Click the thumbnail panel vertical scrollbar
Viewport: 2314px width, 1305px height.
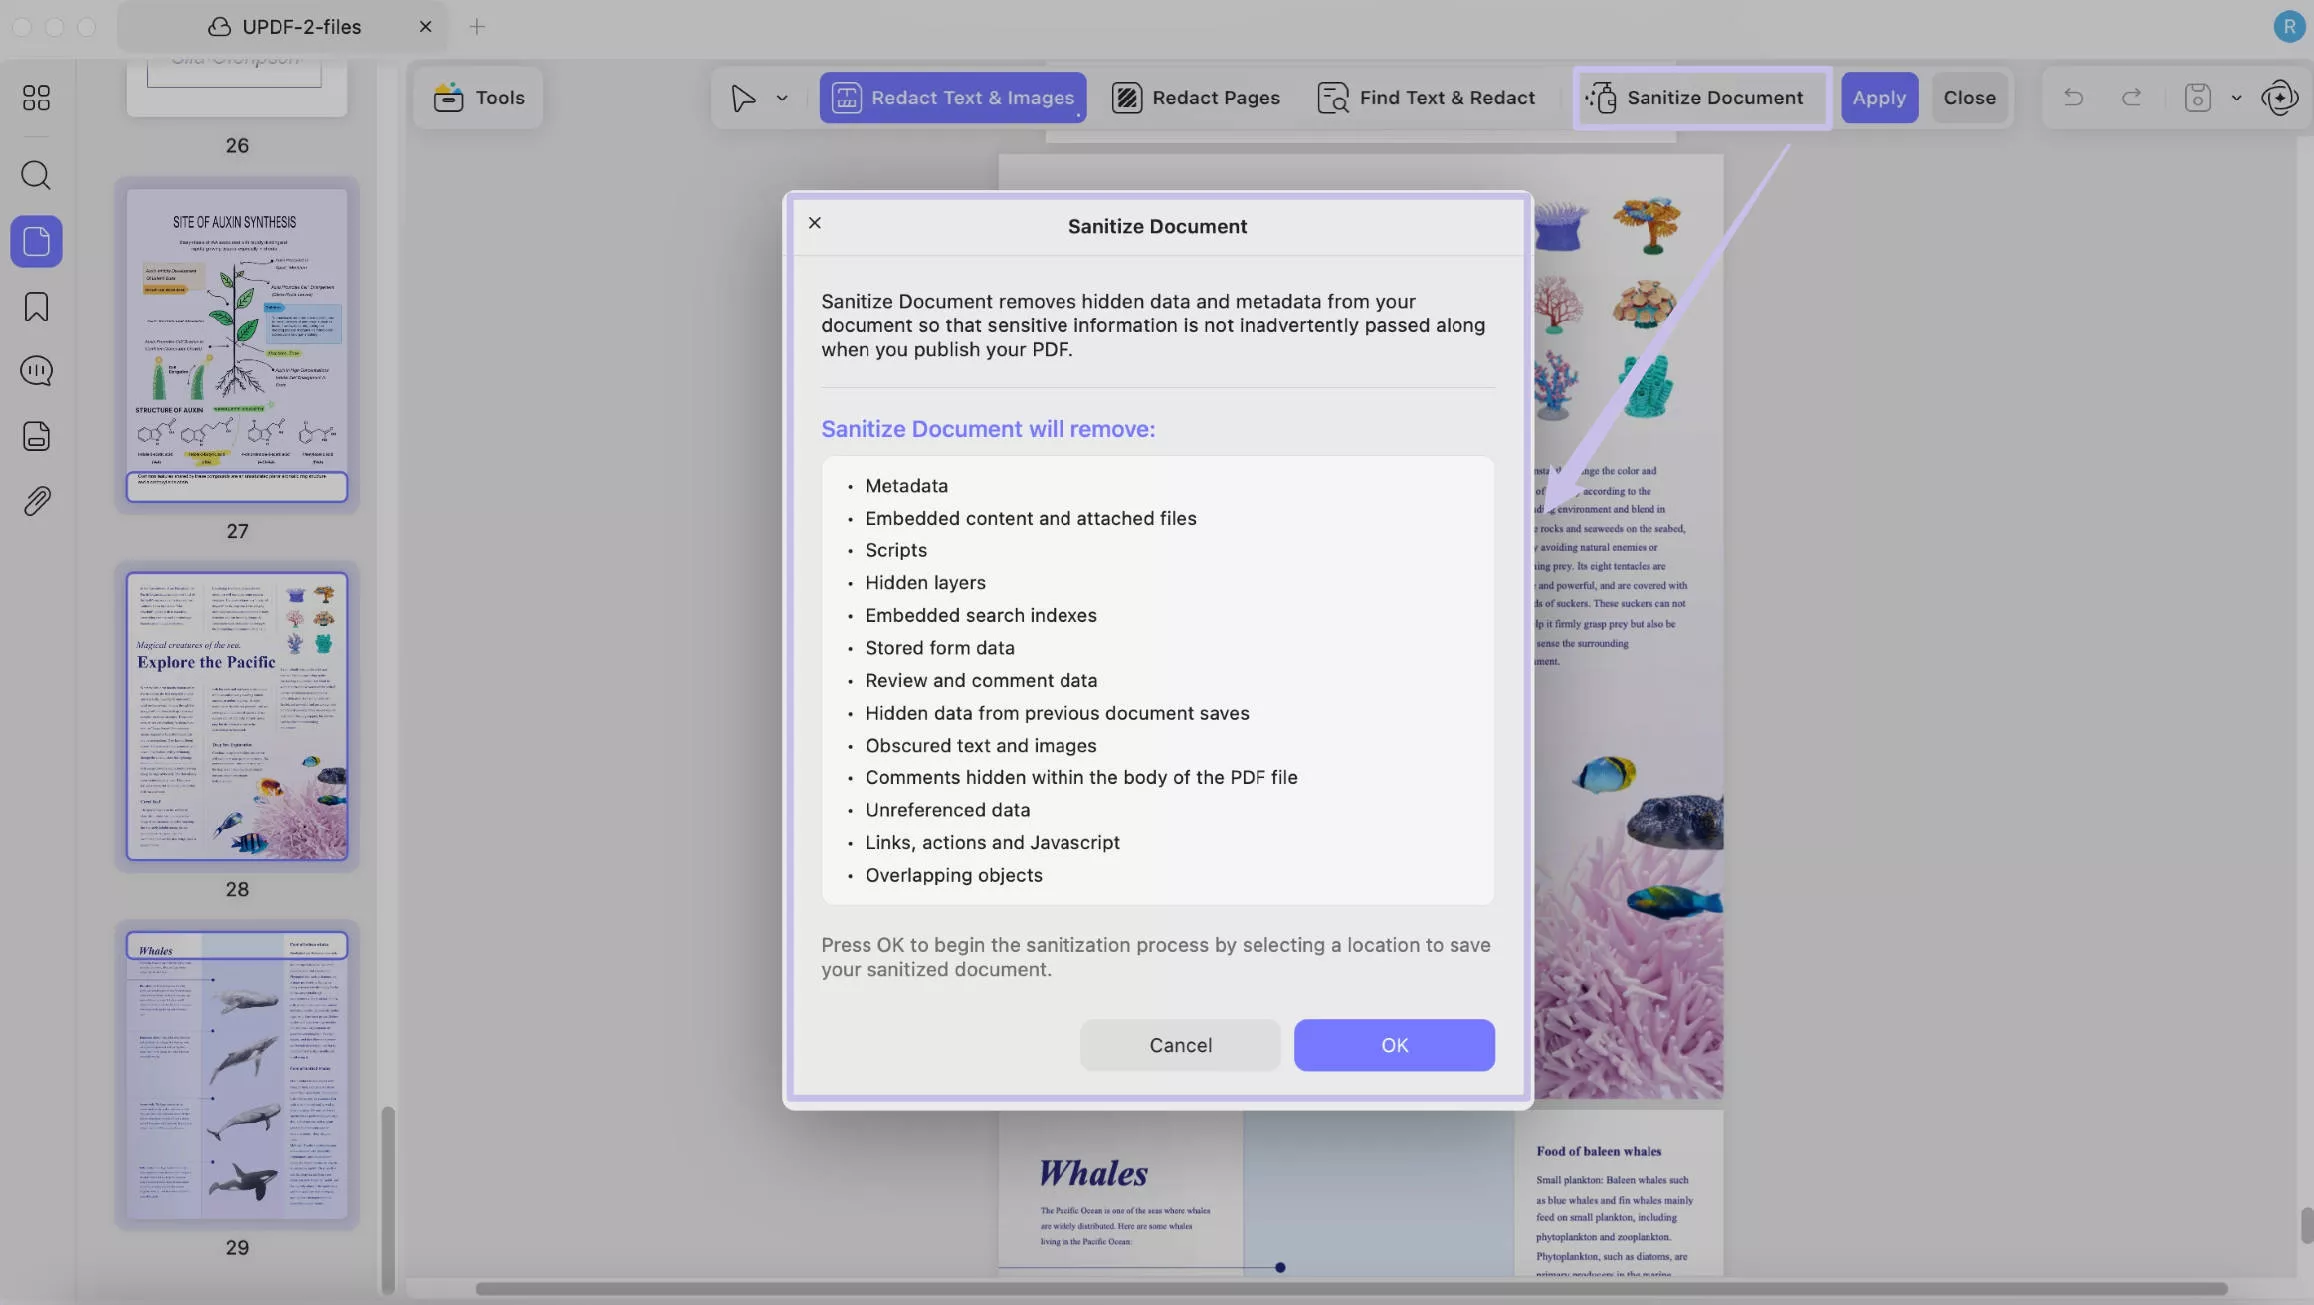click(388, 1199)
